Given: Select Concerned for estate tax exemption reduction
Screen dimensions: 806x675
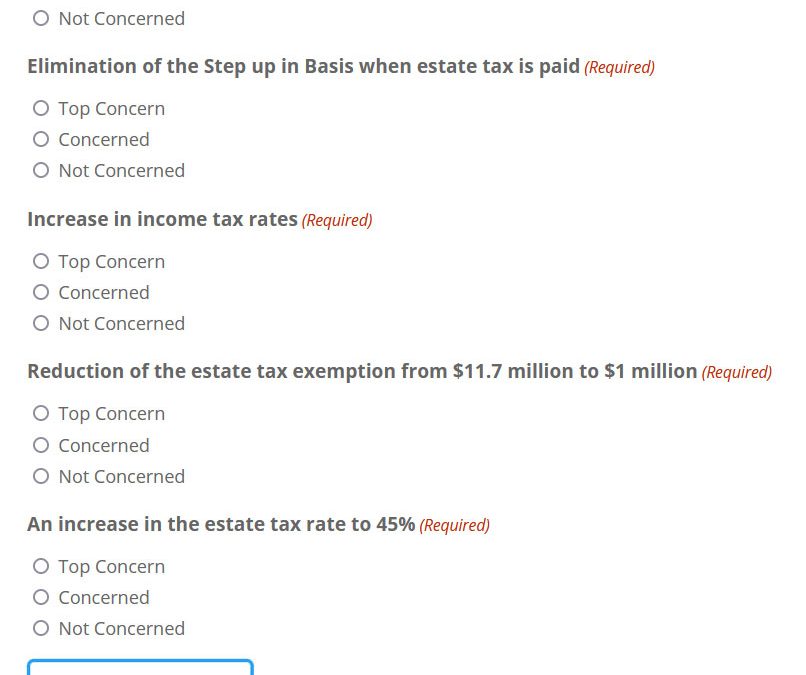Looking at the screenshot, I should 41,445.
